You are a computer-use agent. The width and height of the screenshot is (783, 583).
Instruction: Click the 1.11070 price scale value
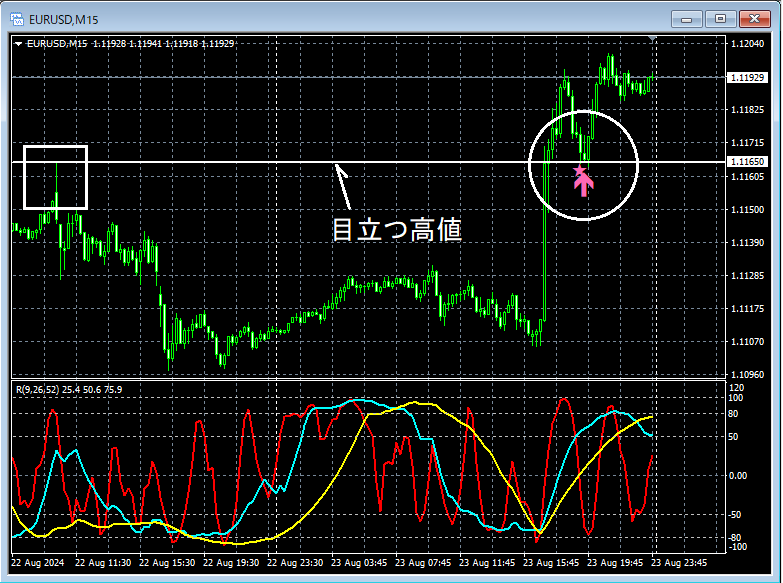pyautogui.click(x=747, y=342)
